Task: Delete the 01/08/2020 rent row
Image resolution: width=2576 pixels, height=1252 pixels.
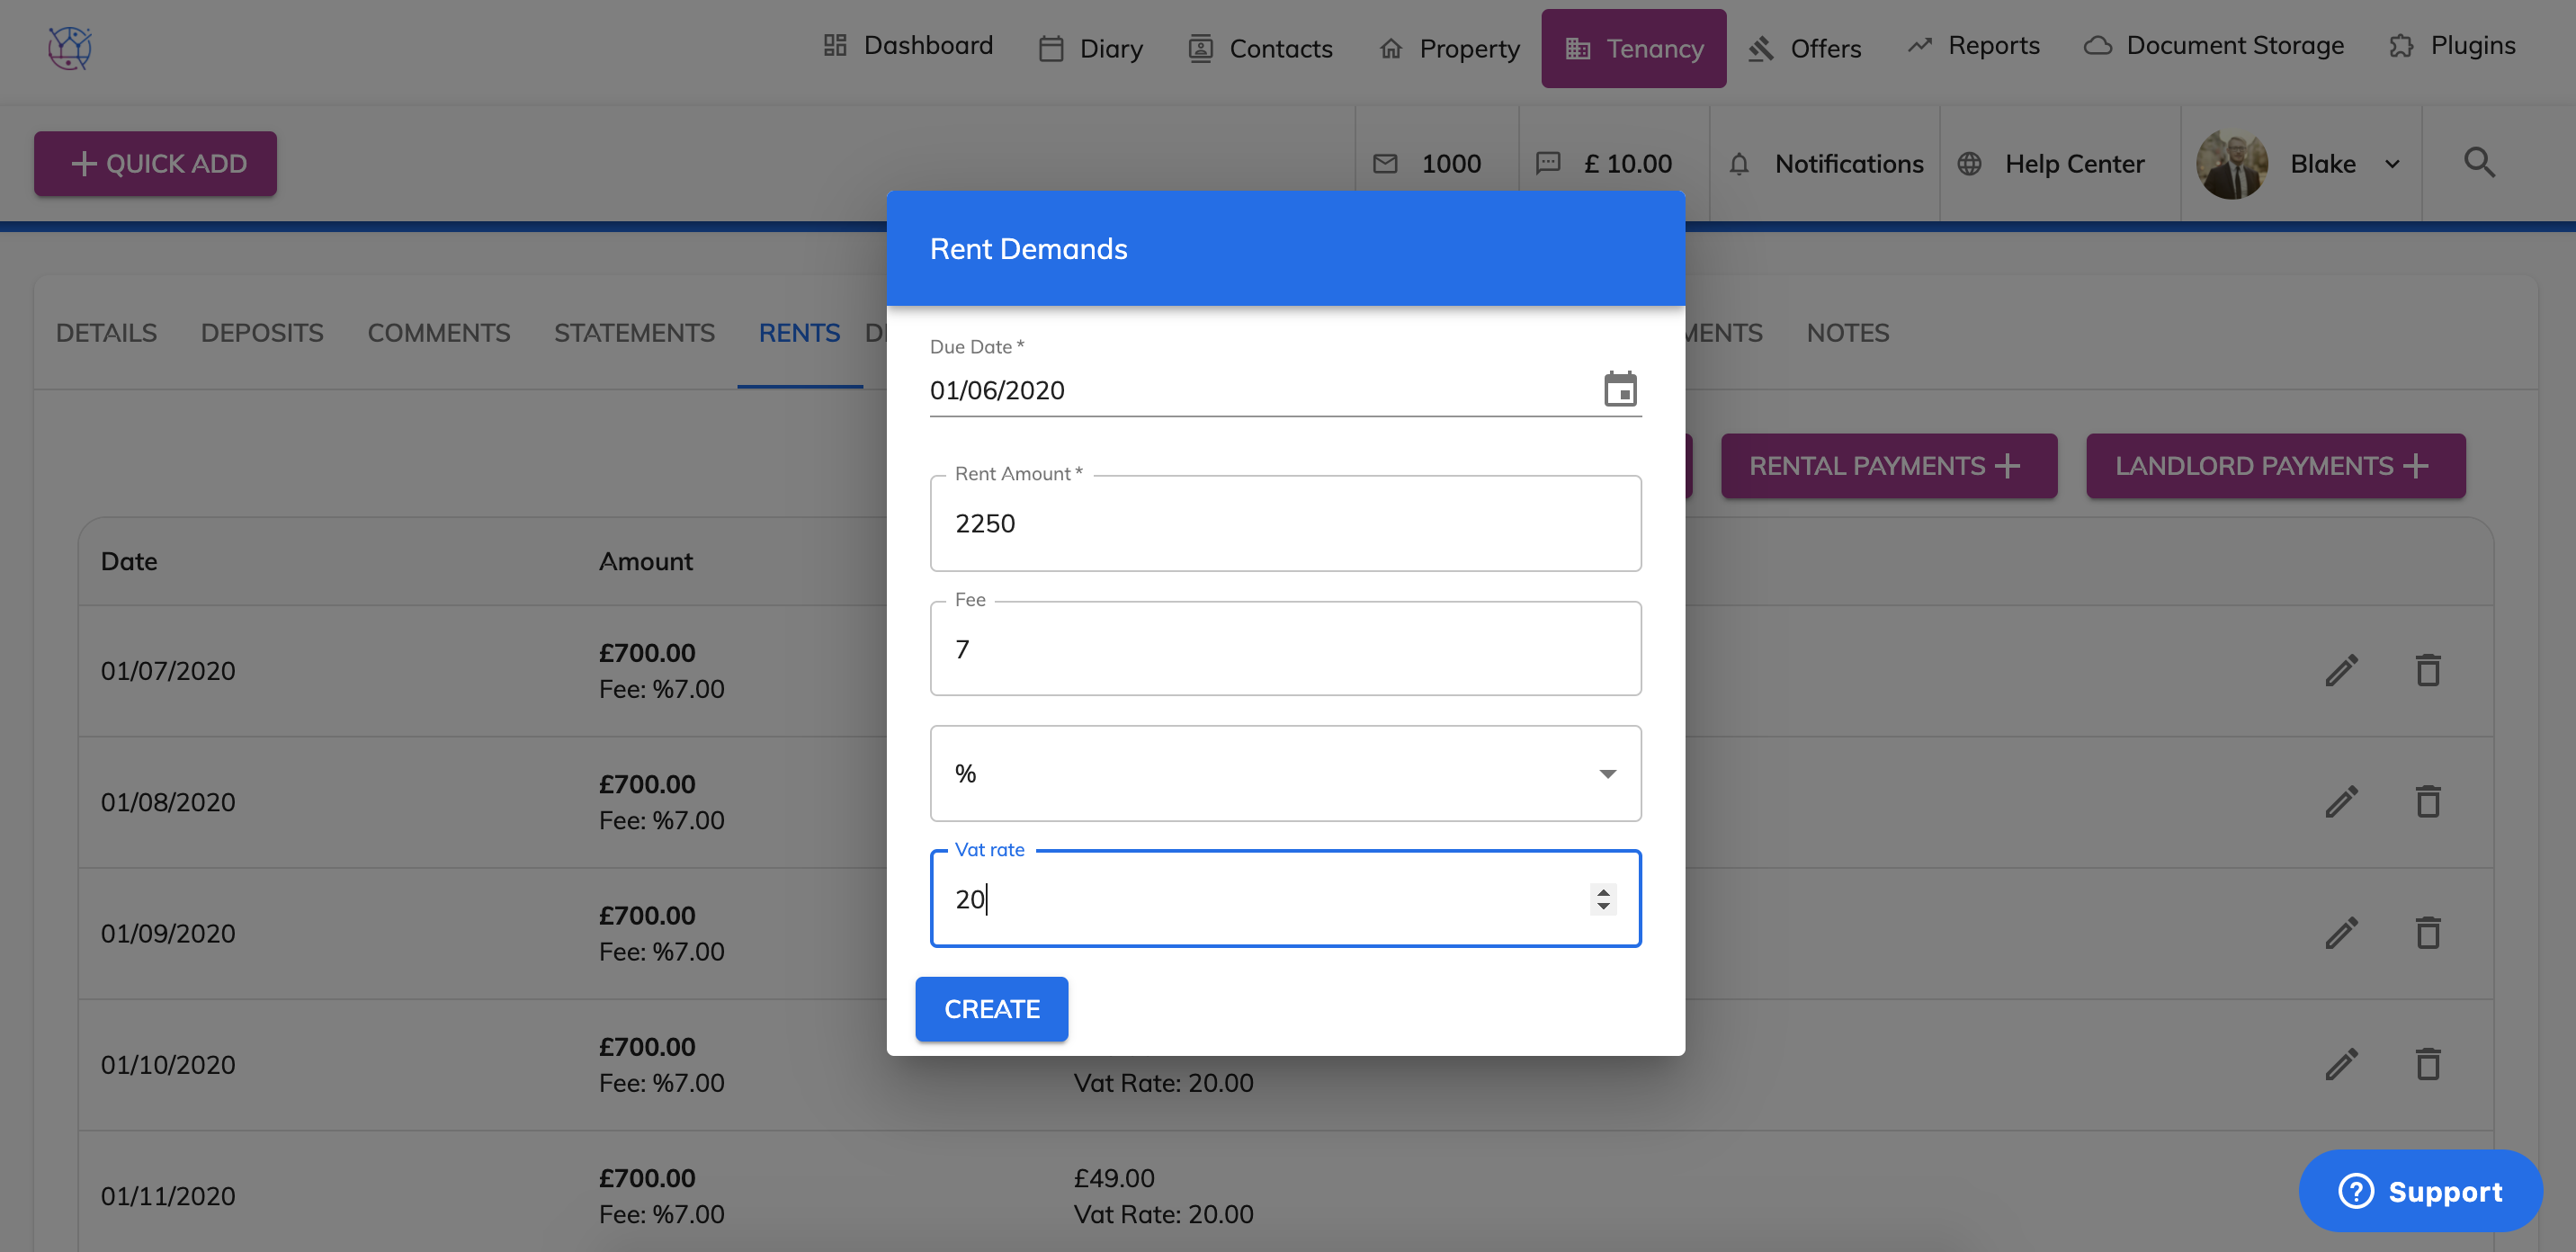Action: [x=2428, y=802]
